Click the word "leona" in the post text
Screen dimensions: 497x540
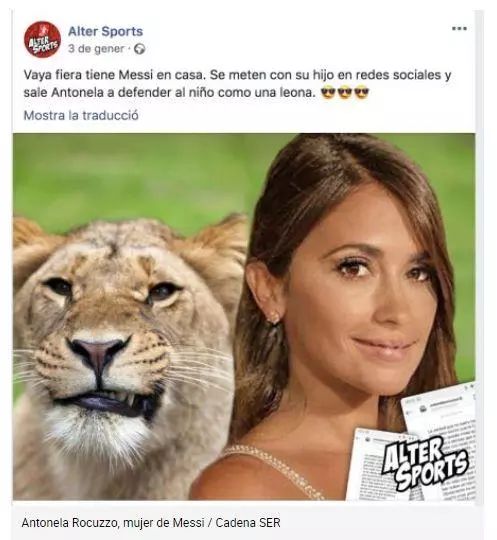(x=297, y=92)
